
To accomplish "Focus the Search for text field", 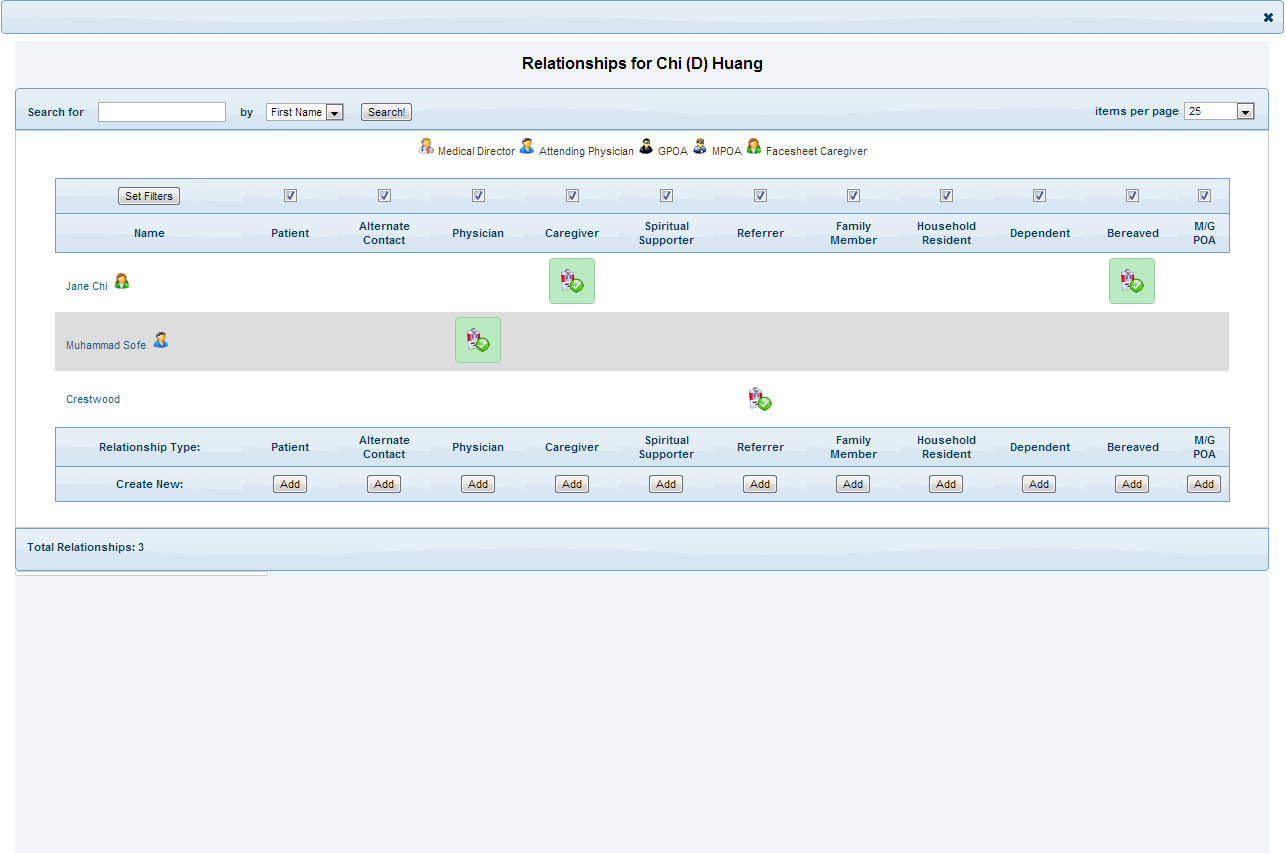I will coord(162,112).
